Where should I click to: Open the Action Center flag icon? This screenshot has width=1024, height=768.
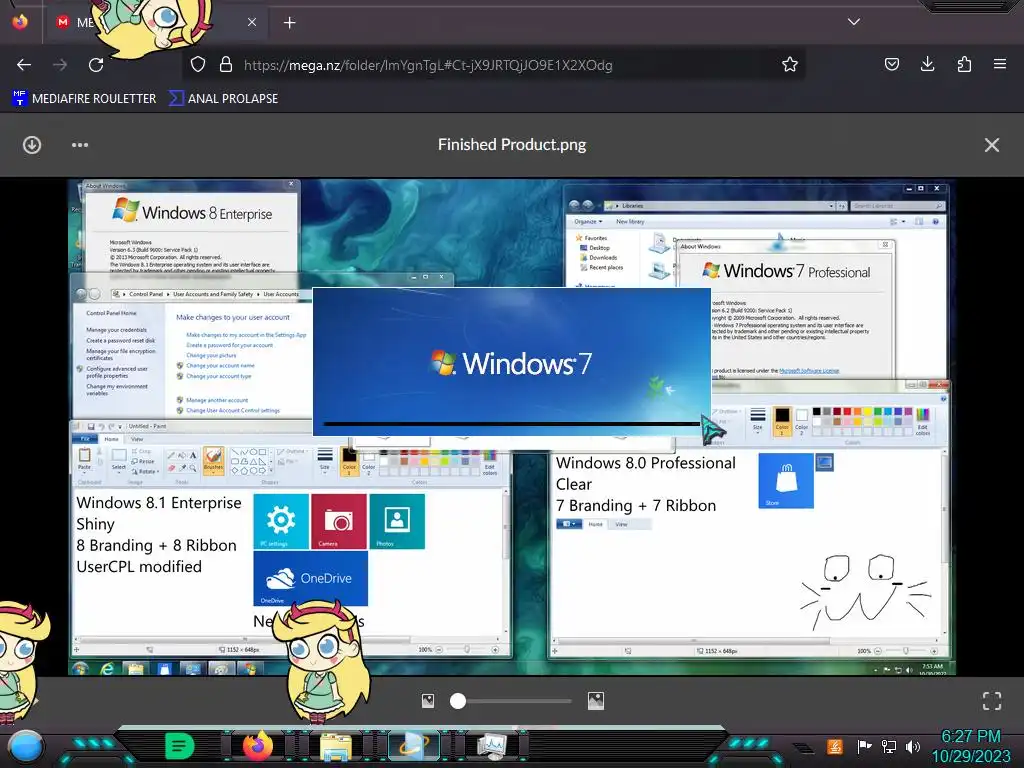pos(864,746)
